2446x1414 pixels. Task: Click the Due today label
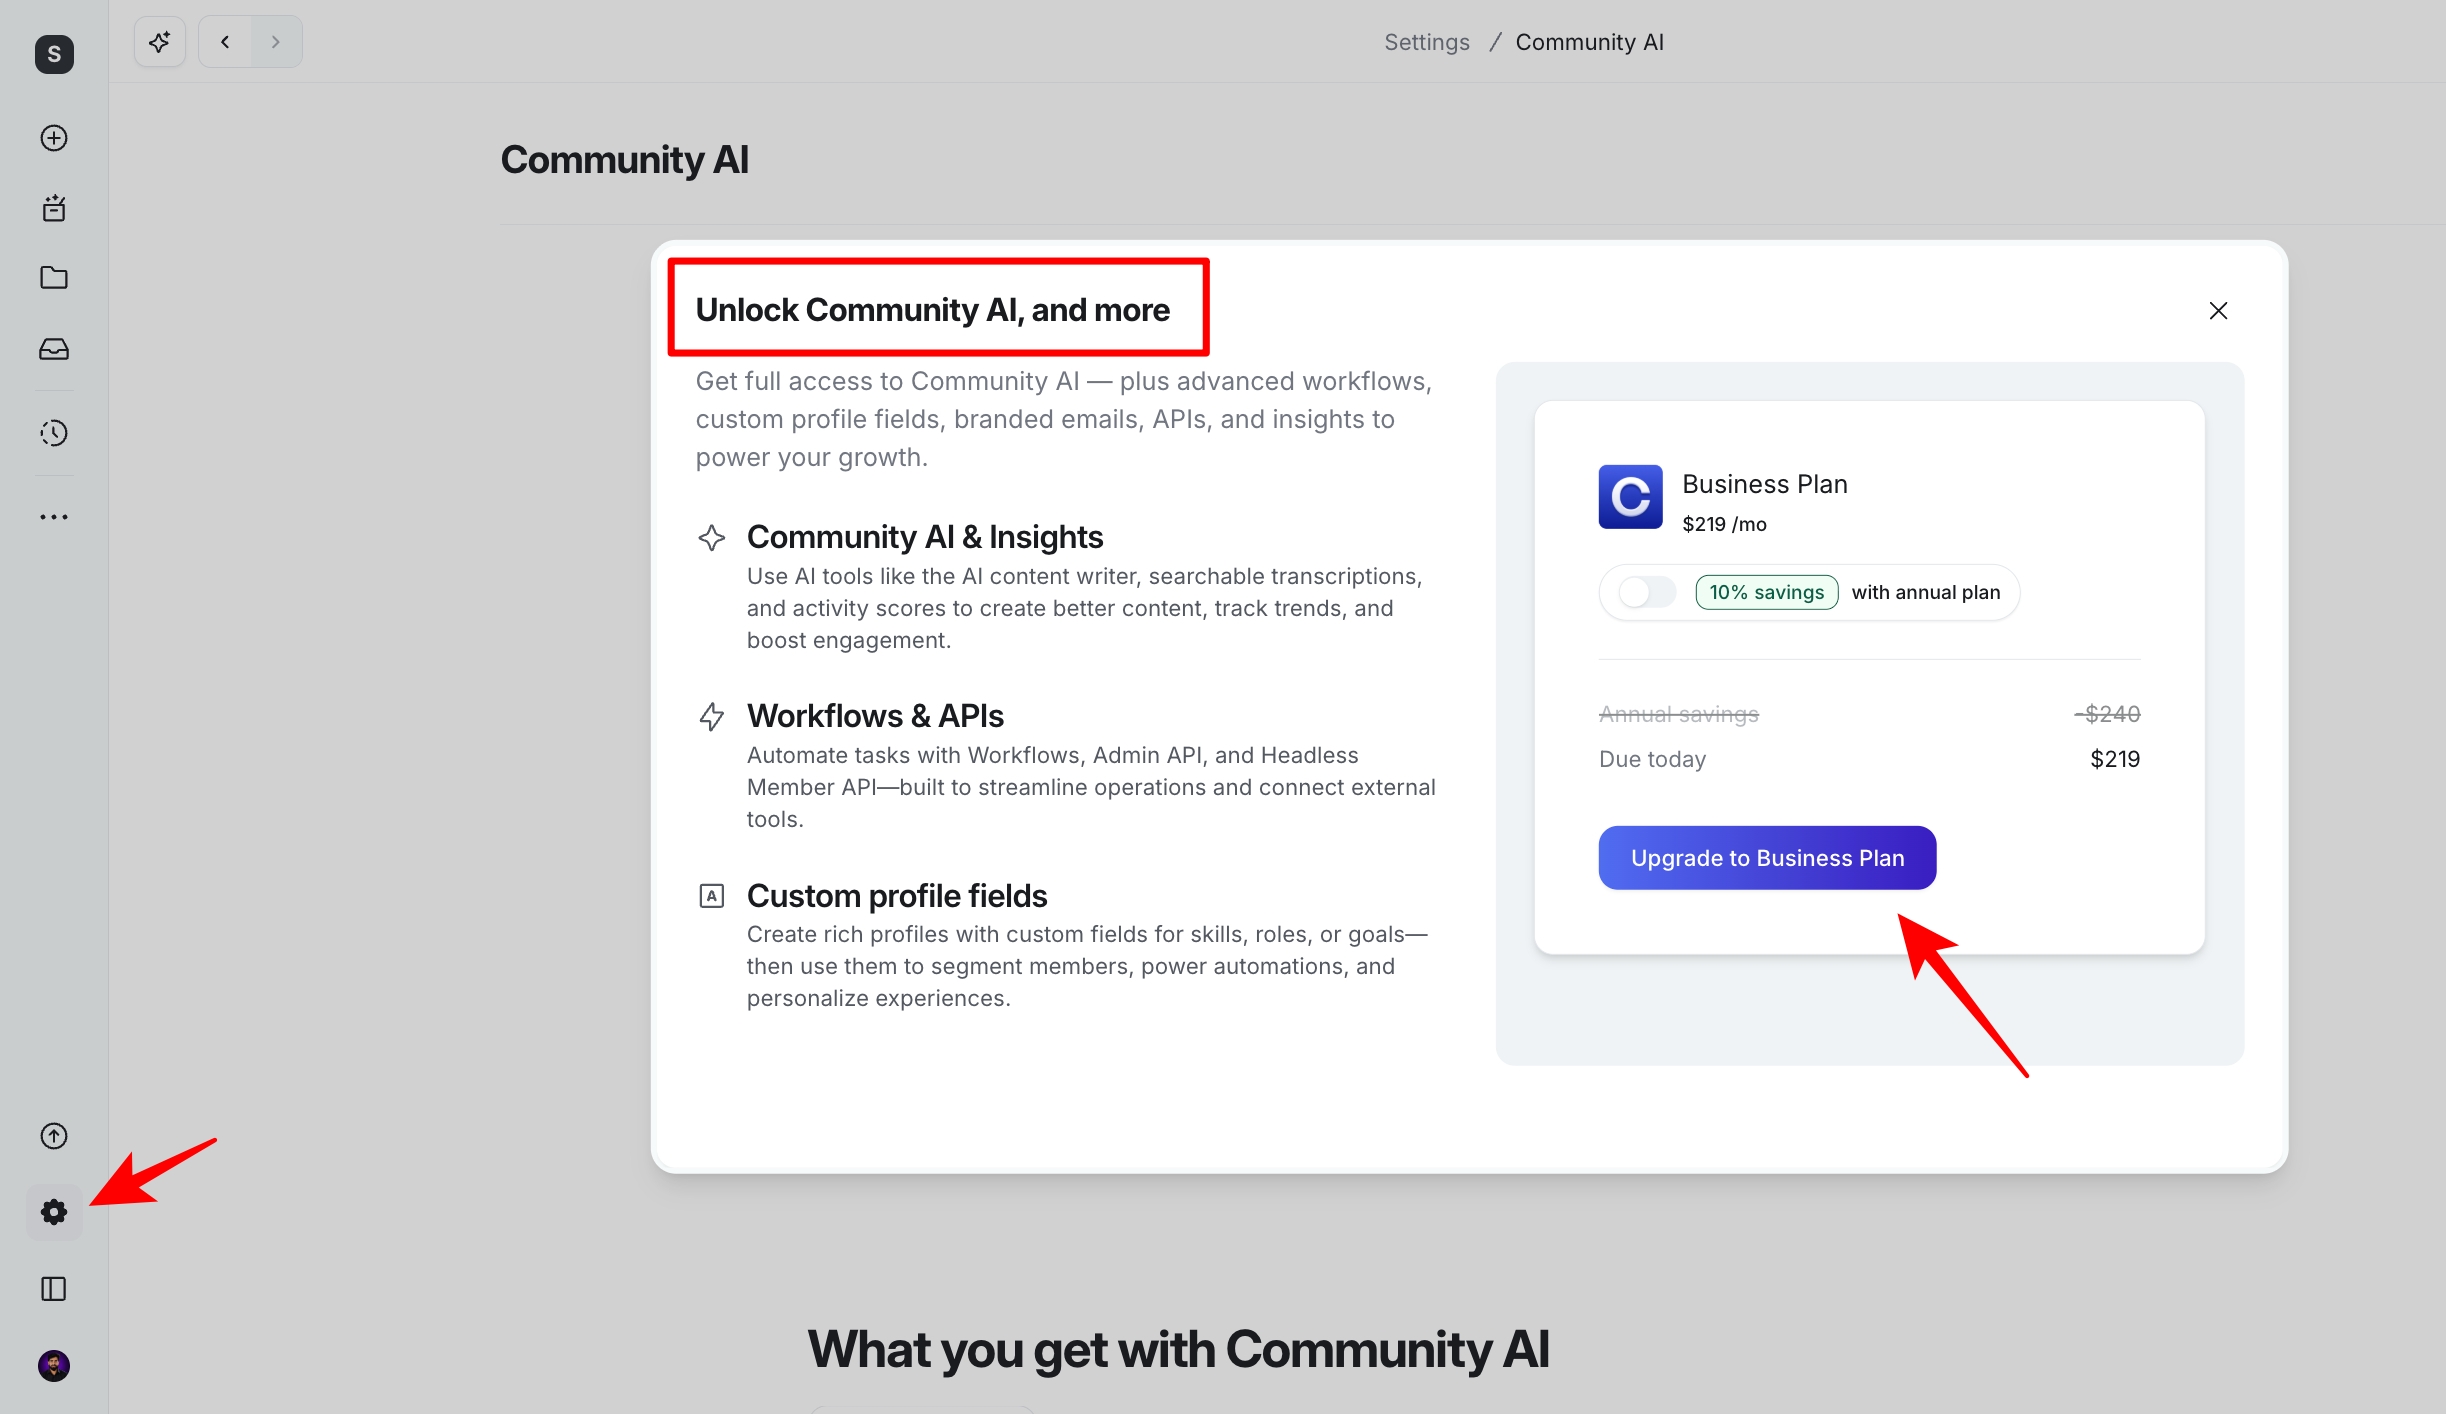pos(1652,759)
